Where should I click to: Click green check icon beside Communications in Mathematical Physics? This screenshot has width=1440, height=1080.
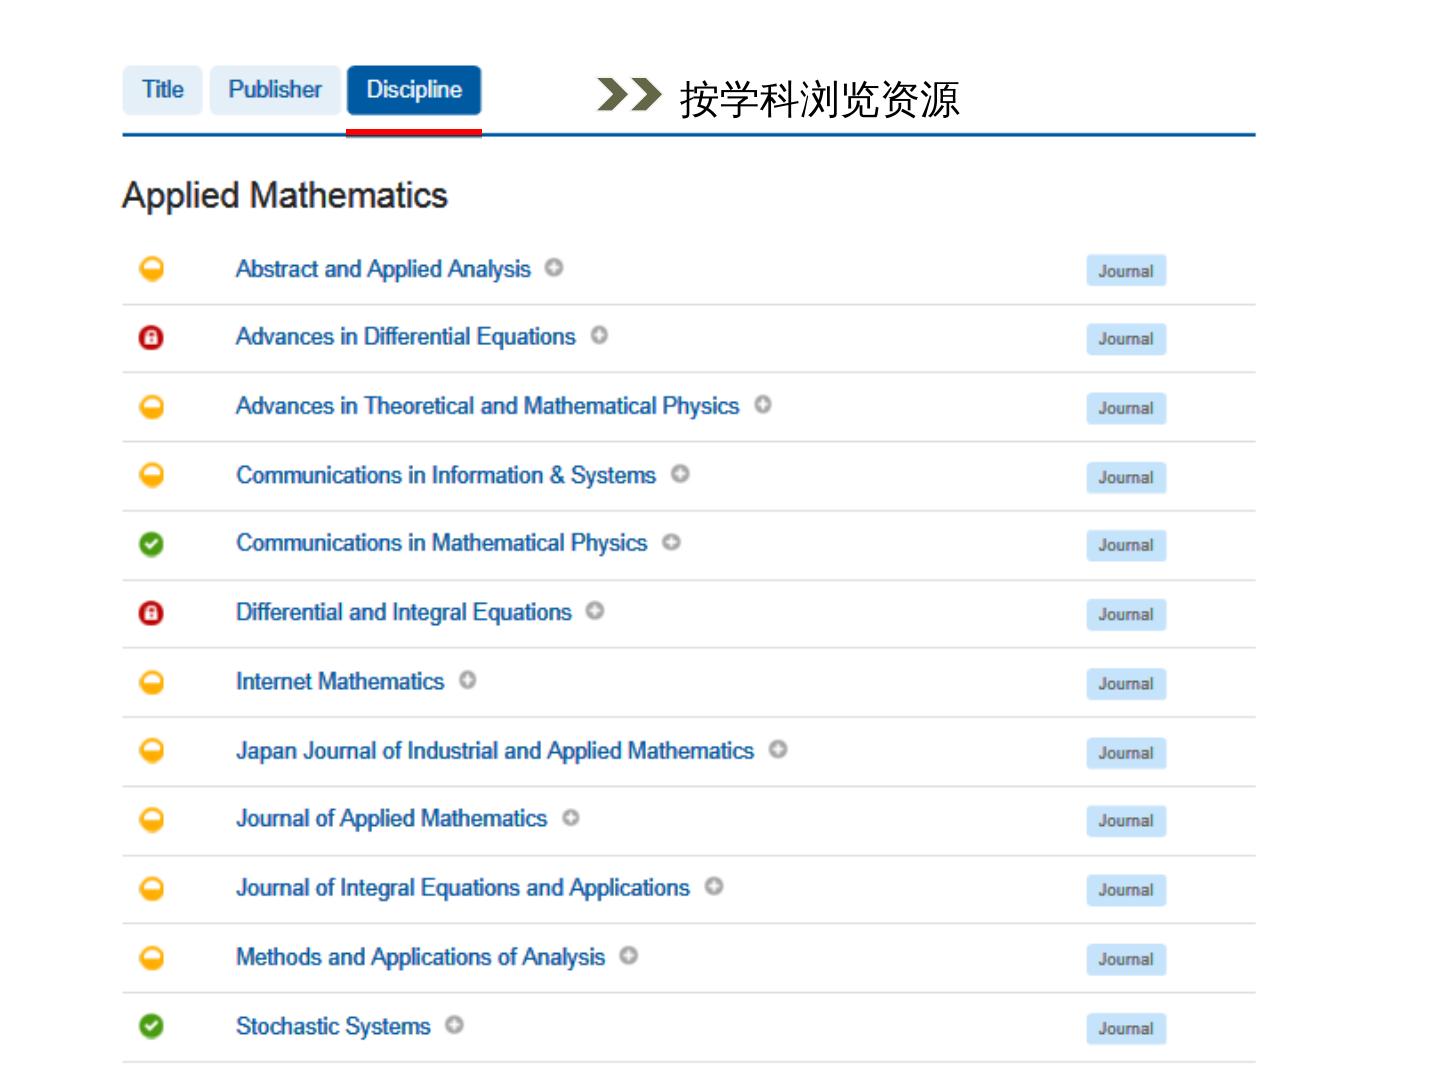[151, 544]
